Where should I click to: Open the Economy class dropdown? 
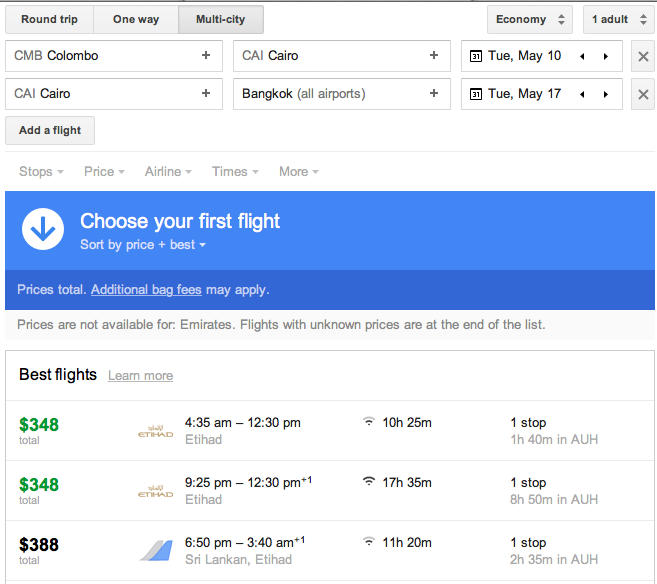[x=530, y=19]
